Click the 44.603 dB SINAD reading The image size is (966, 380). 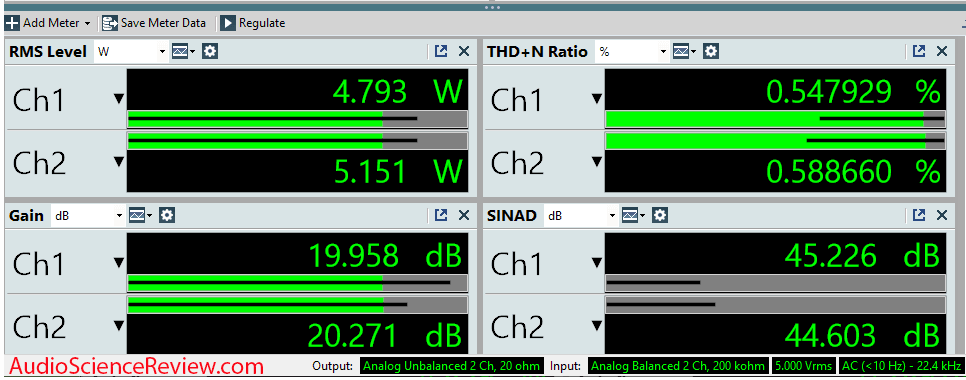pos(862,336)
